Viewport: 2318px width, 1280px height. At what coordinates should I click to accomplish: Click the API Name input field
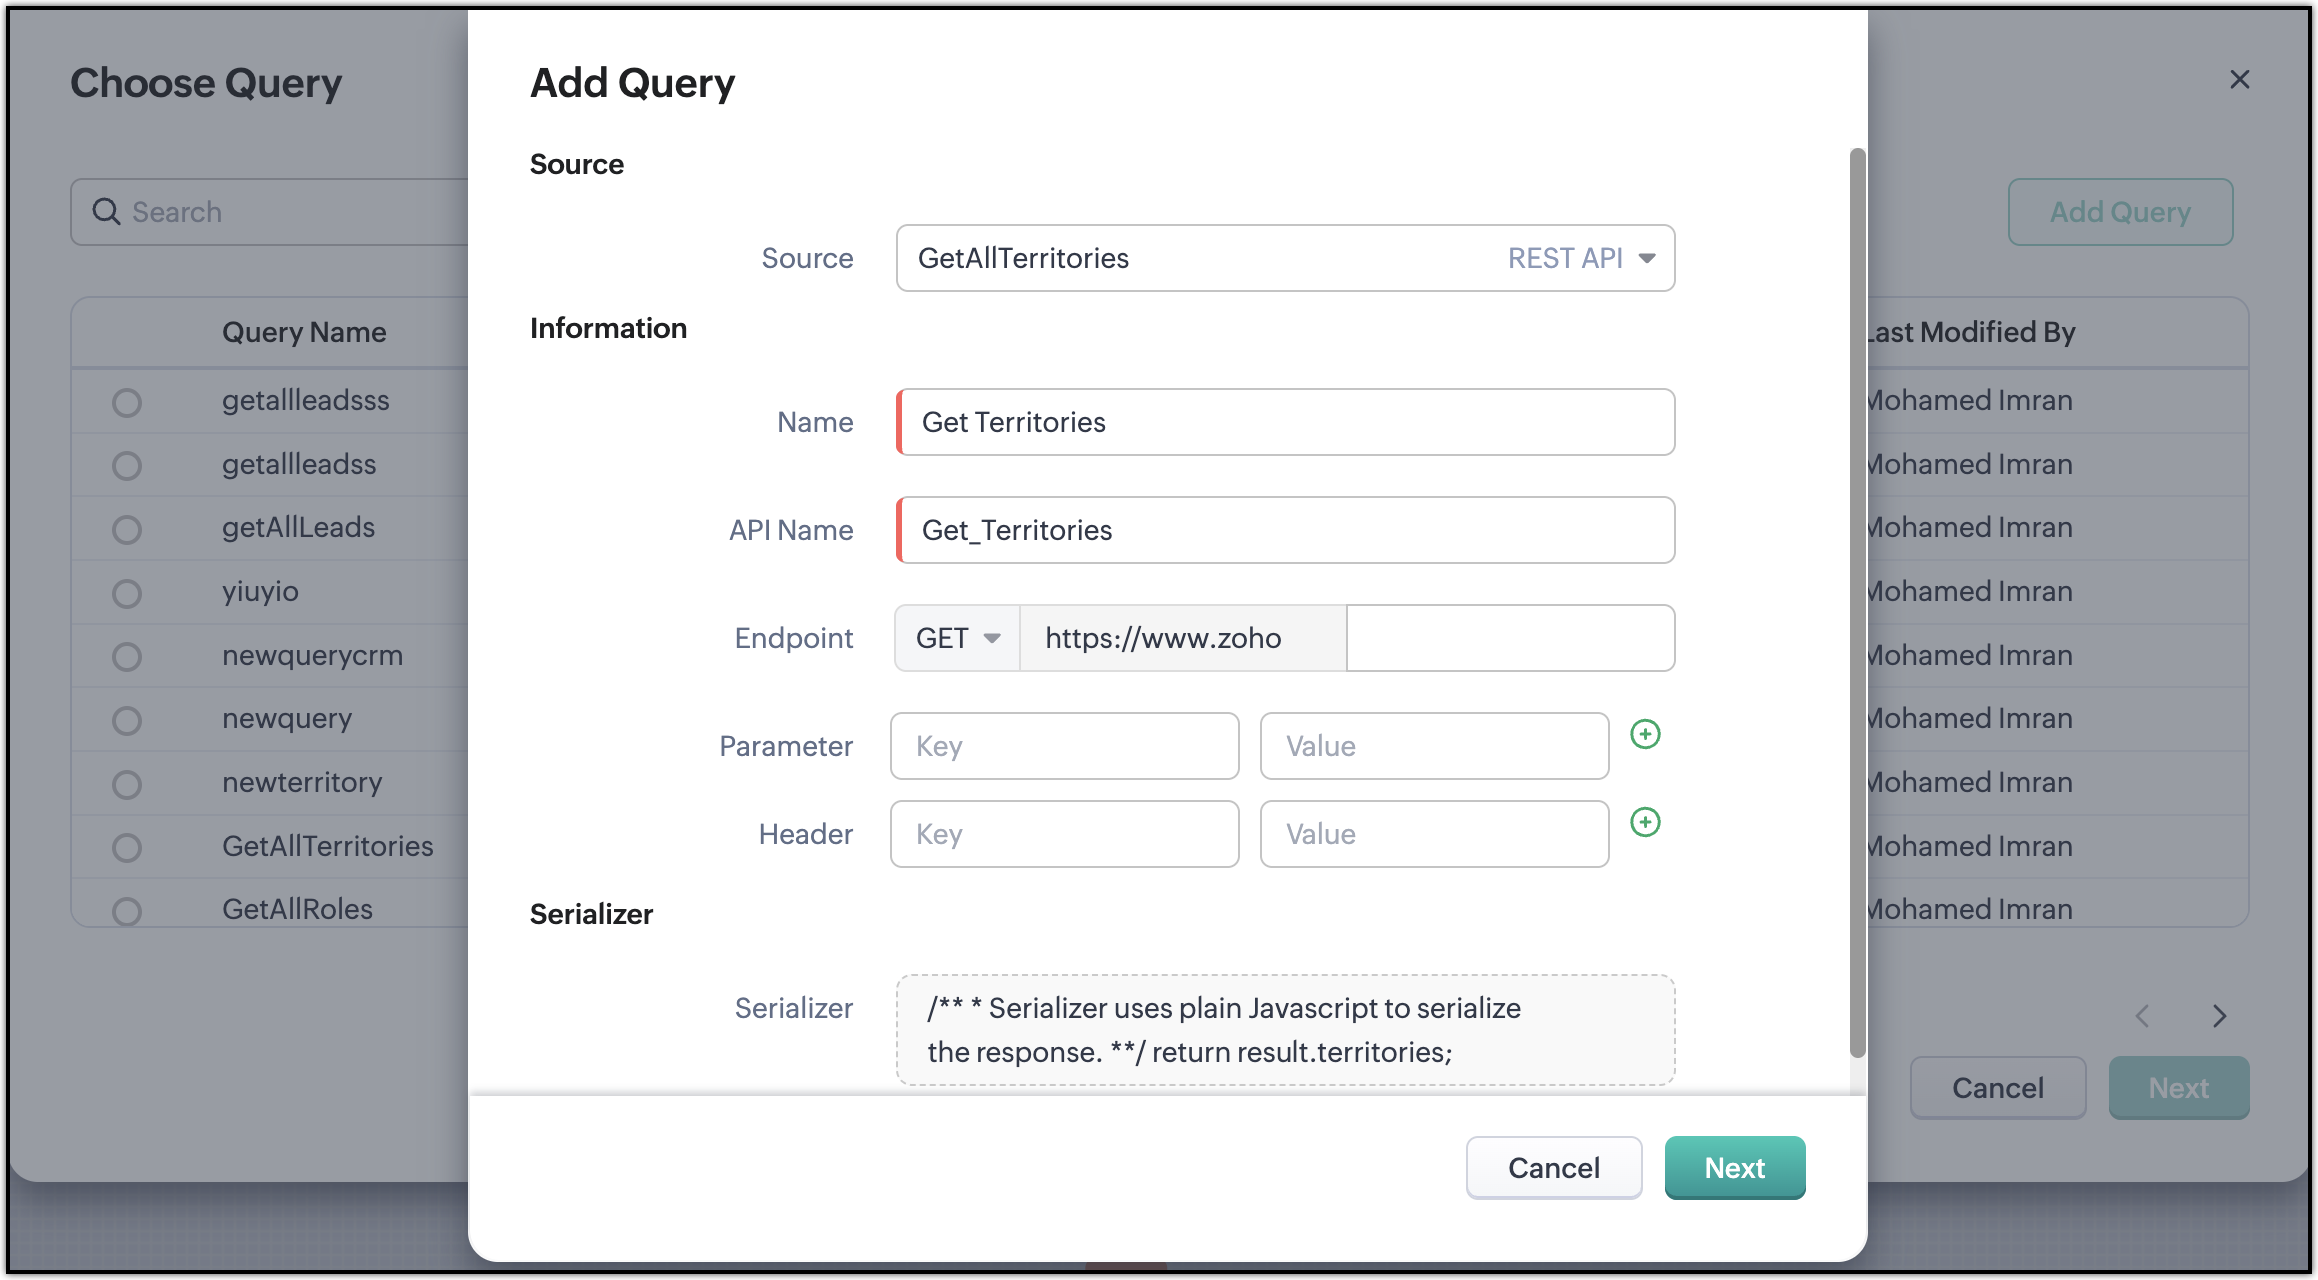click(x=1285, y=530)
